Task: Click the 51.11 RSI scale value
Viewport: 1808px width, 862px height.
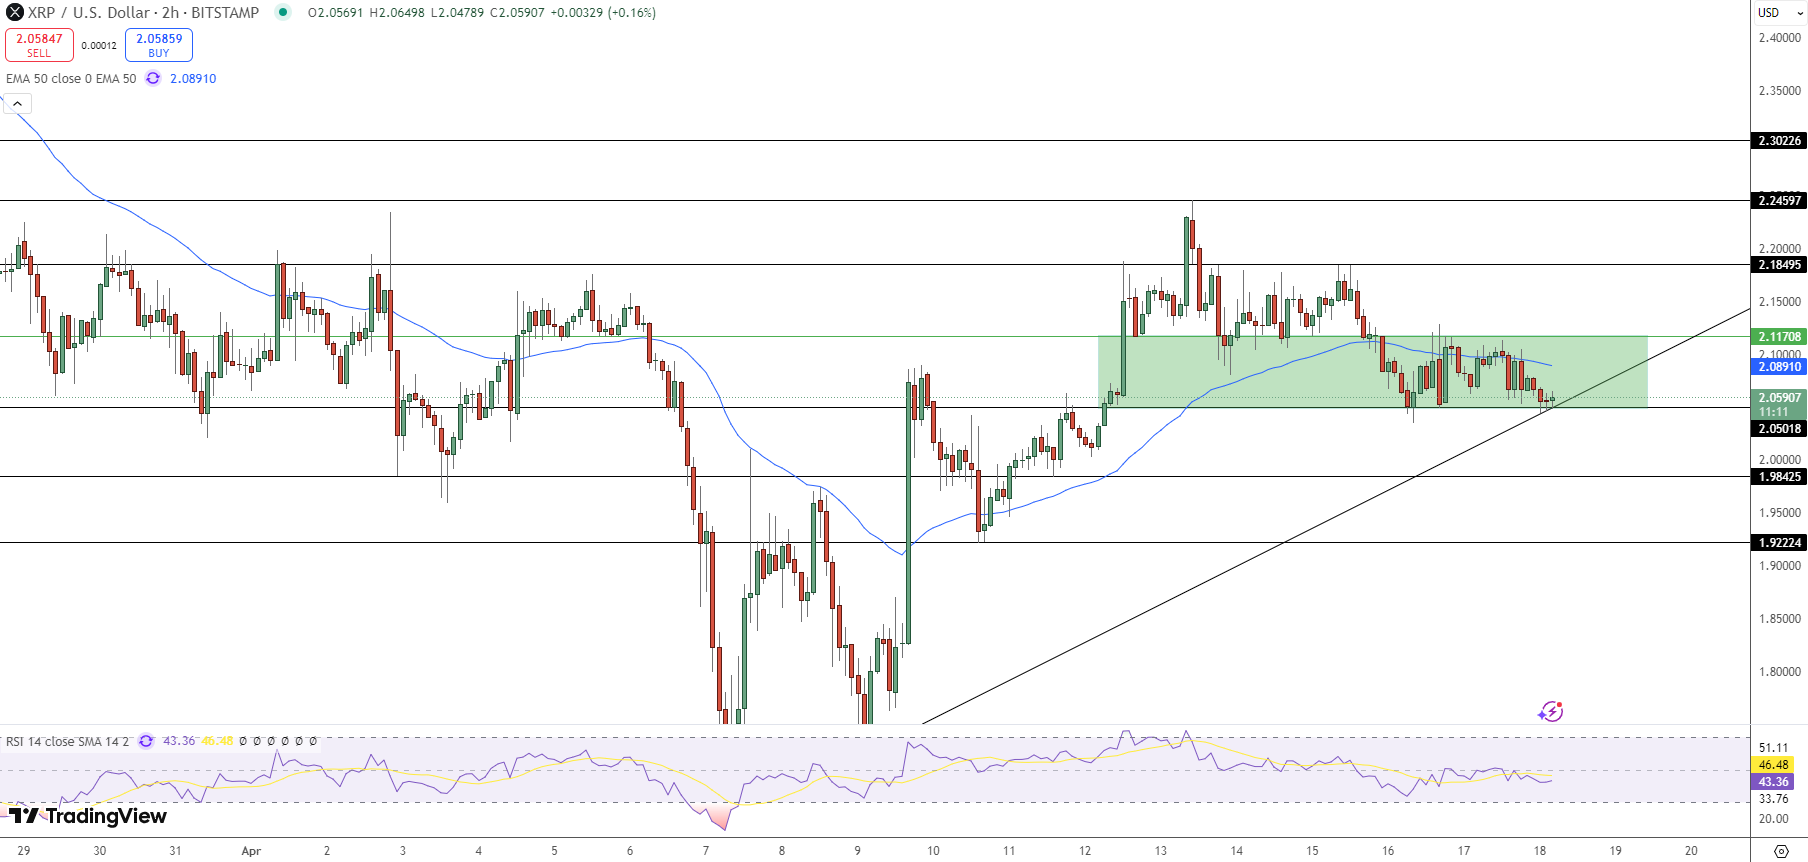Action: 1773,748
